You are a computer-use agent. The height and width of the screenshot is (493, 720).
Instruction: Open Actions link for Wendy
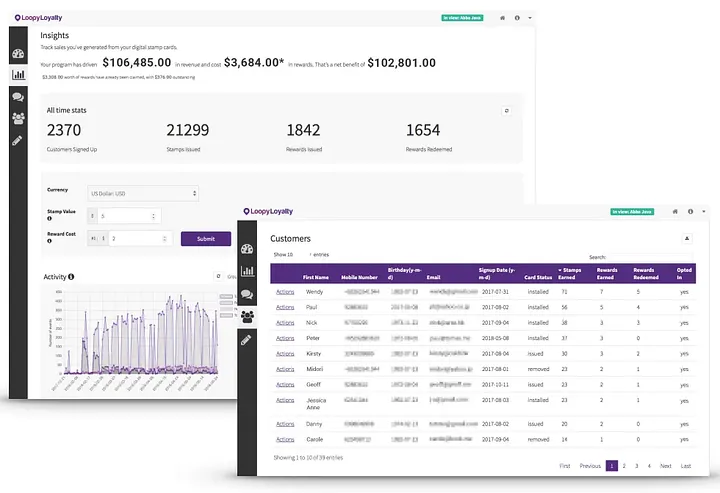click(x=285, y=292)
